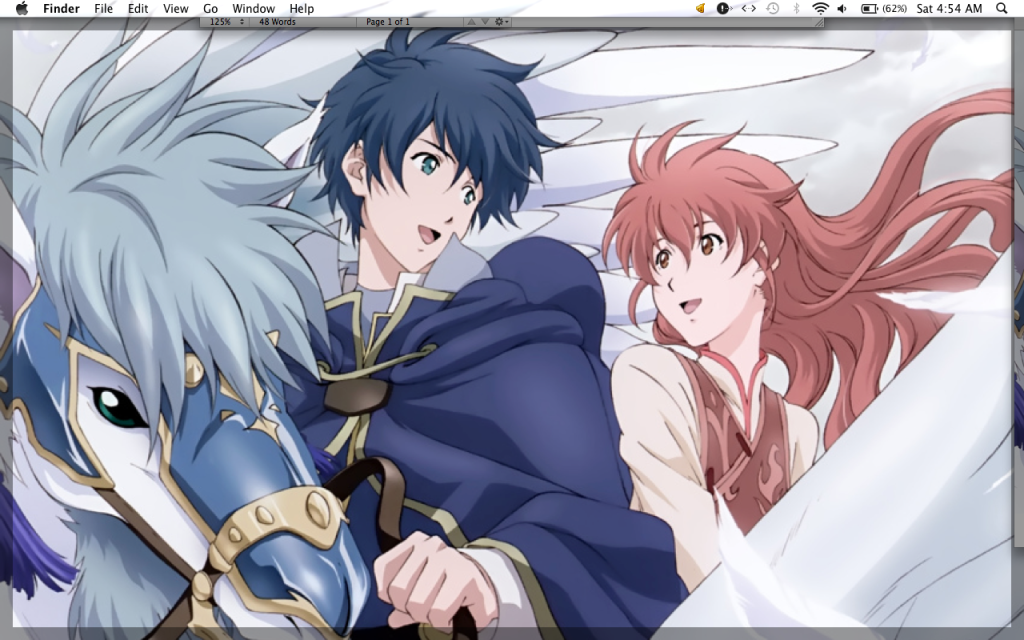Open the File menu
1024x640 pixels.
(103, 8)
